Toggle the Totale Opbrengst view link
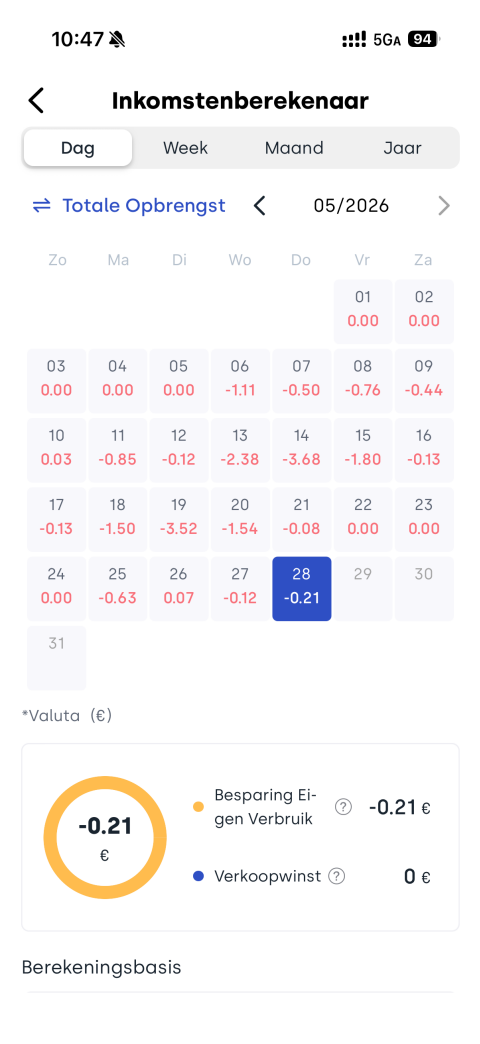 tap(144, 206)
